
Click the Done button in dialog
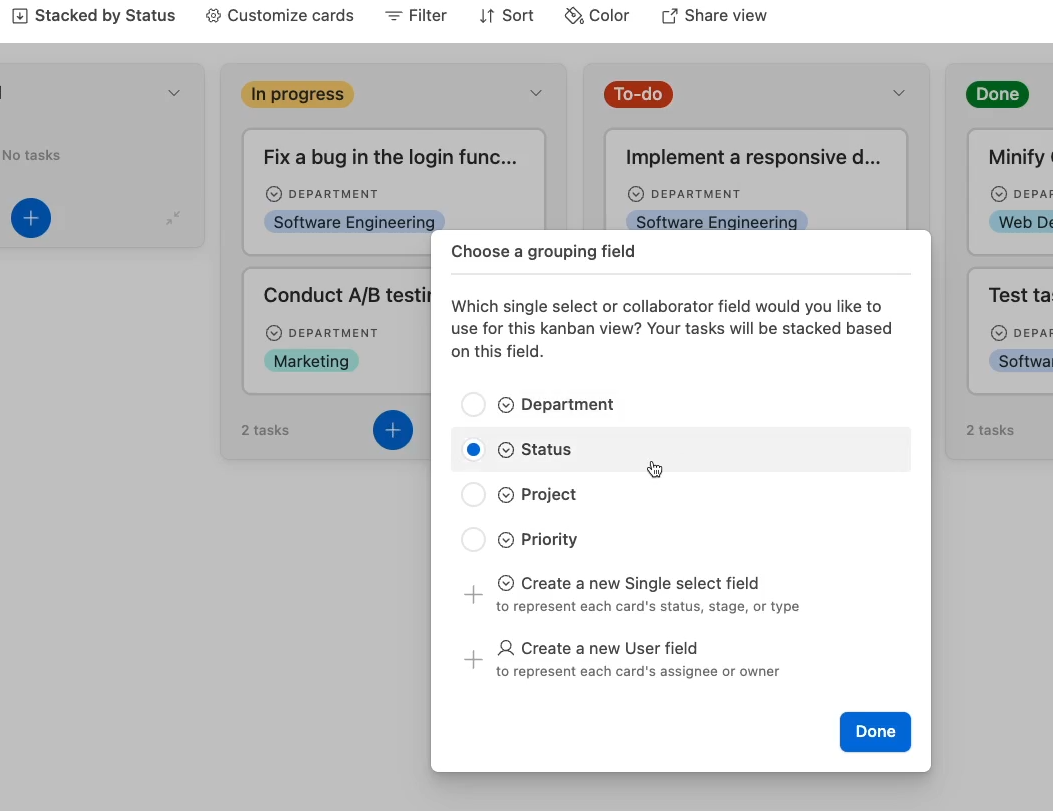874,731
